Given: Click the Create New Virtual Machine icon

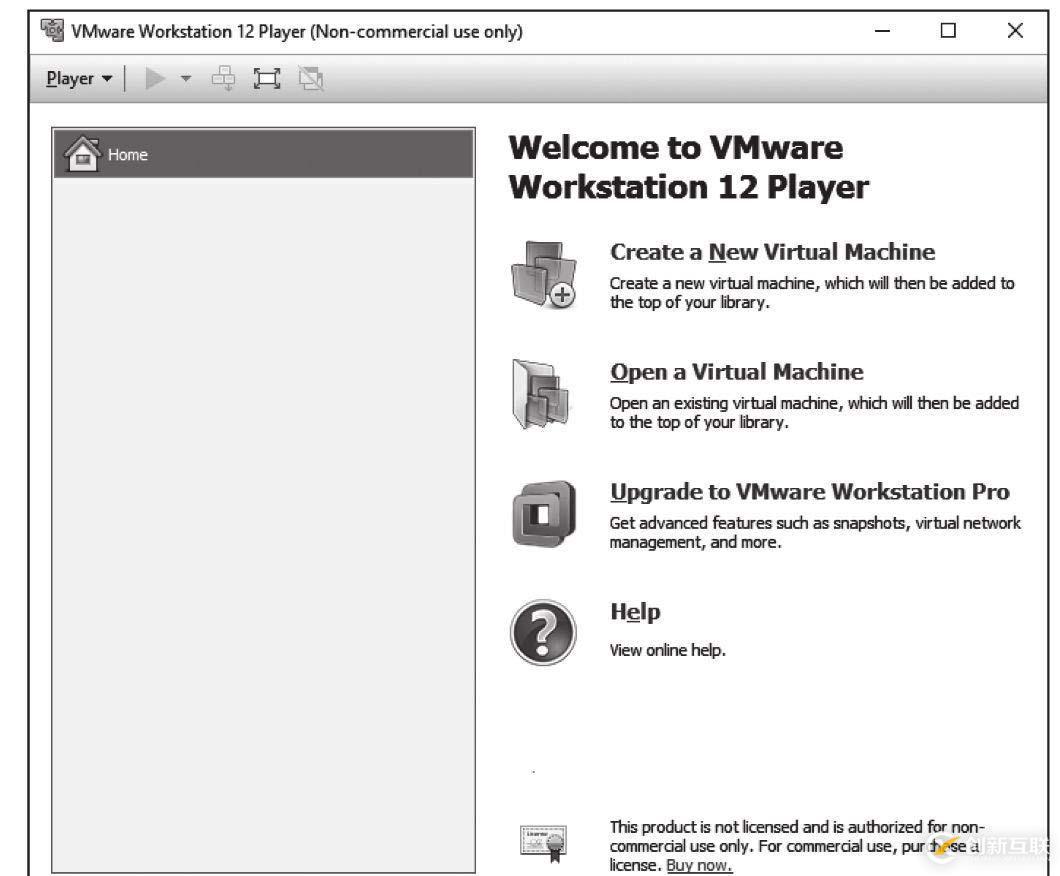Looking at the screenshot, I should [544, 274].
